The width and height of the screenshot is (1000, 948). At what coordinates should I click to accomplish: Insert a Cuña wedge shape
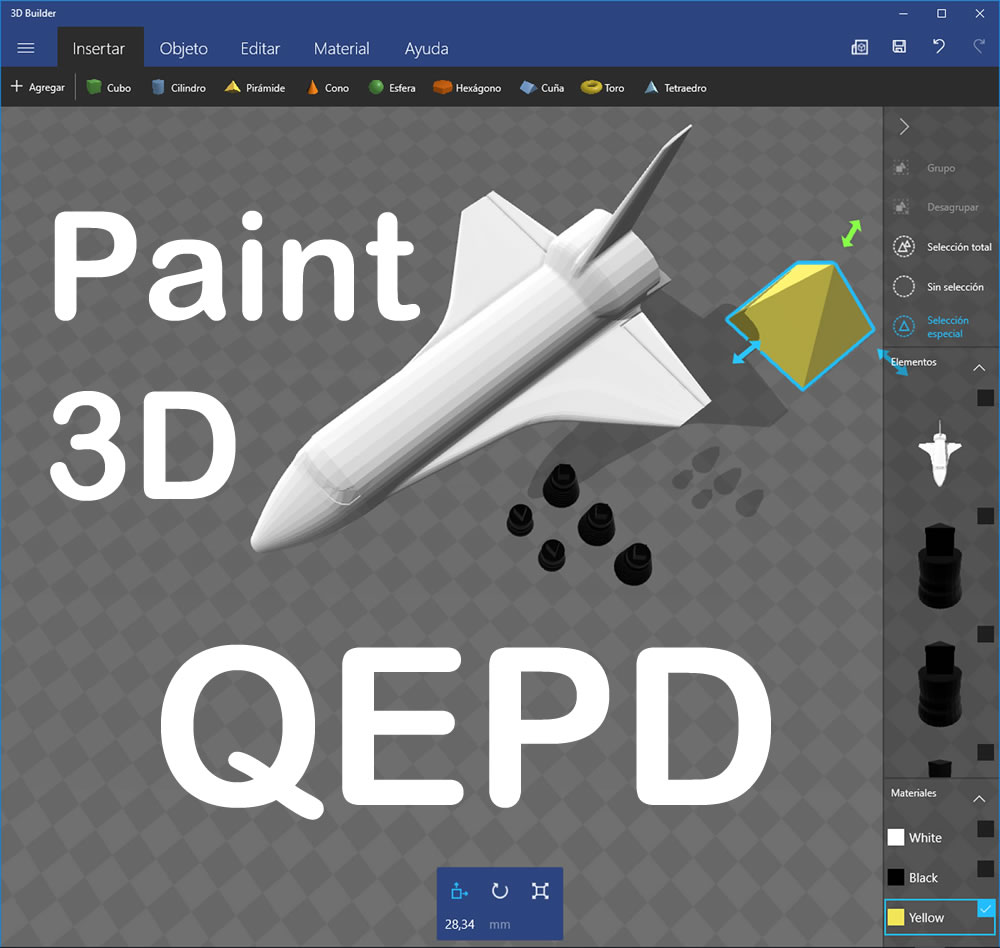click(x=542, y=87)
